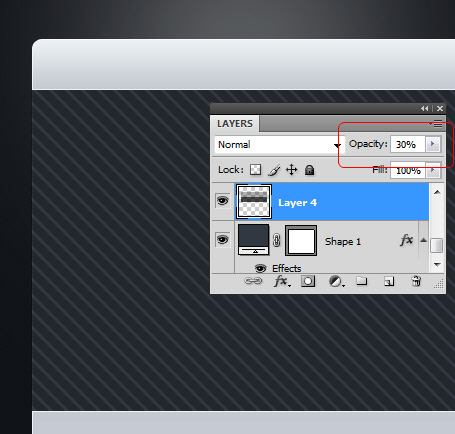Viewport: 455px width, 434px height.
Task: Open the Fill slider arrow
Action: click(433, 170)
